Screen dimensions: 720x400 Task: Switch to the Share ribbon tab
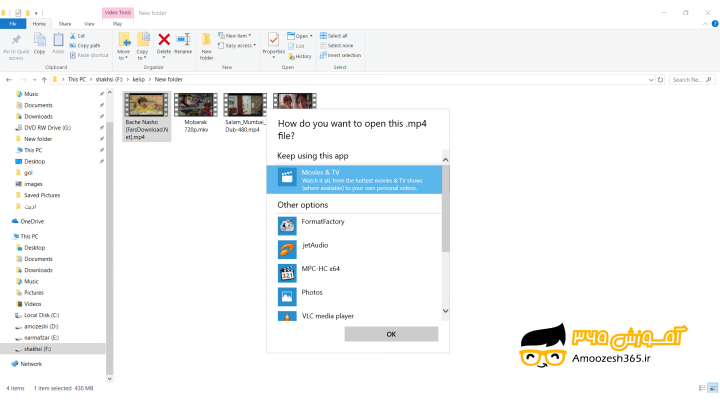click(65, 24)
